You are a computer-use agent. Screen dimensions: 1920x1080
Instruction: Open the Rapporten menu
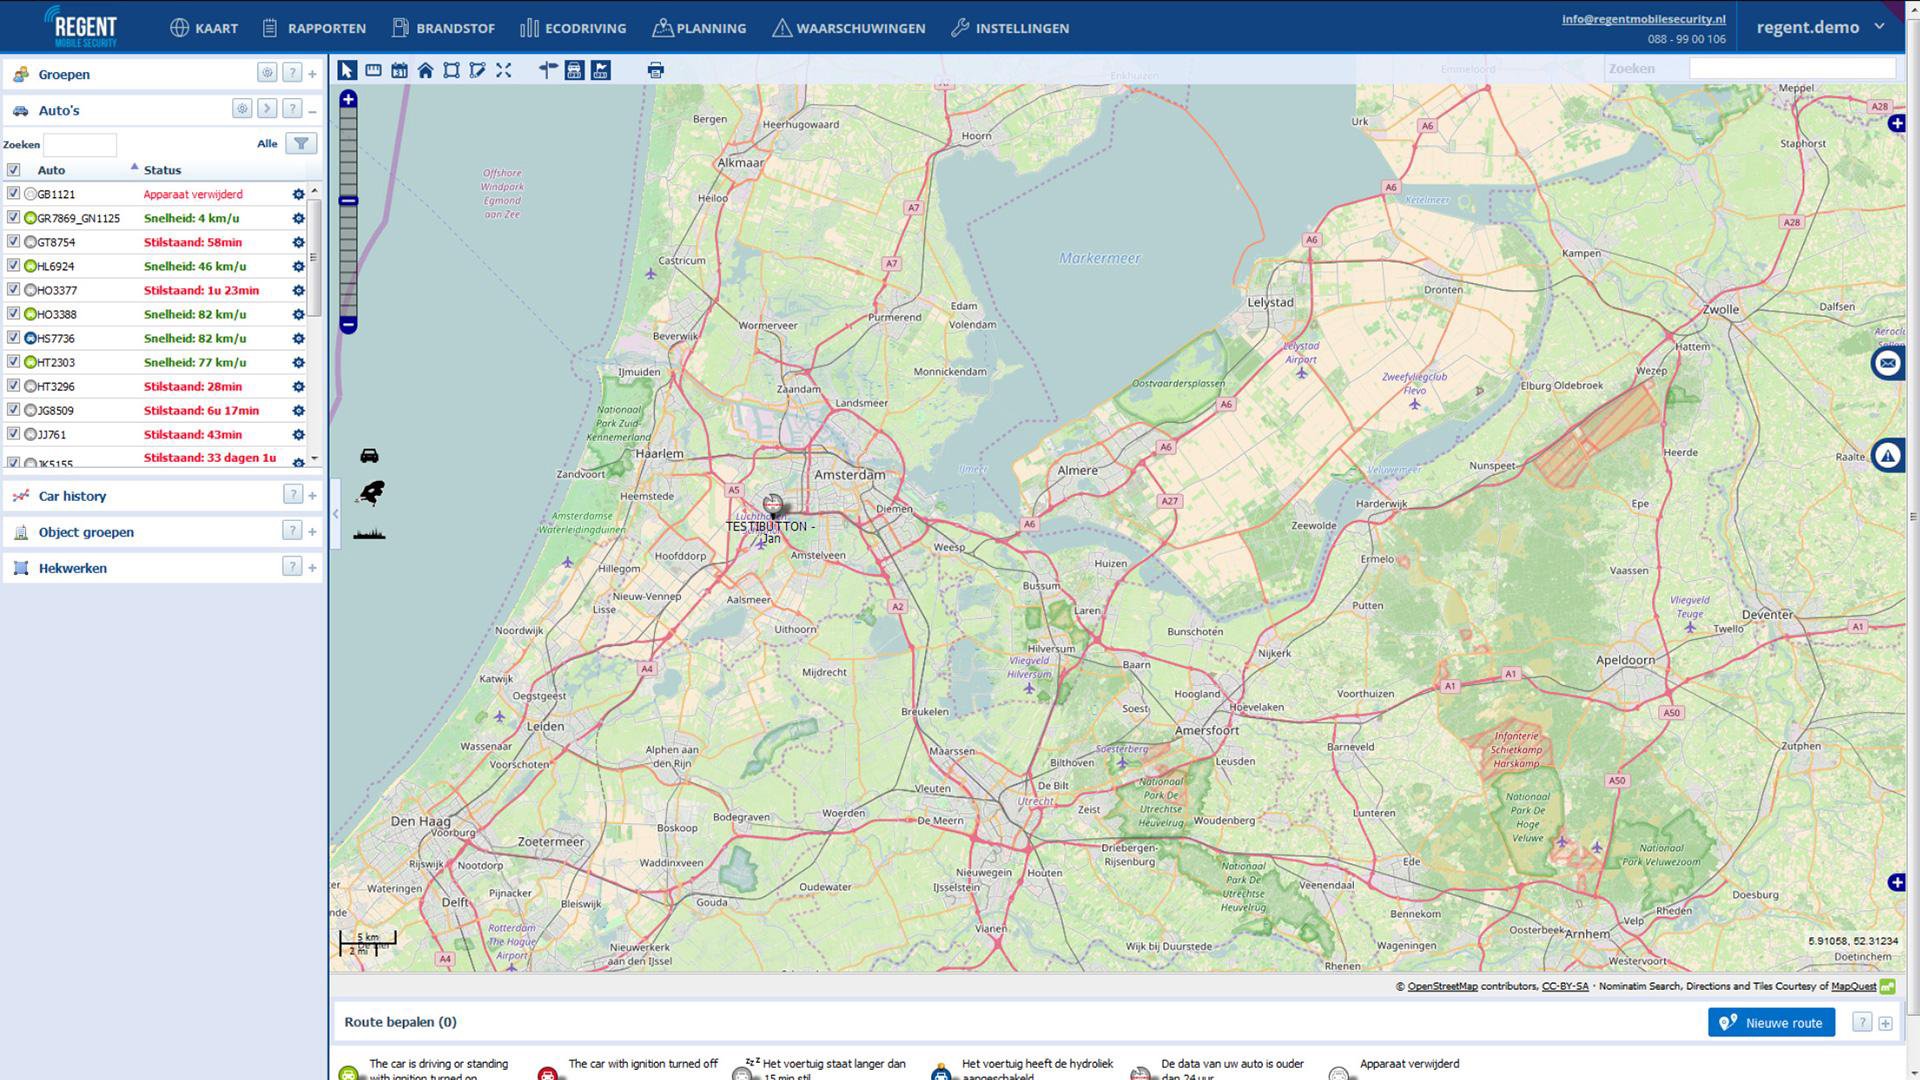314,28
